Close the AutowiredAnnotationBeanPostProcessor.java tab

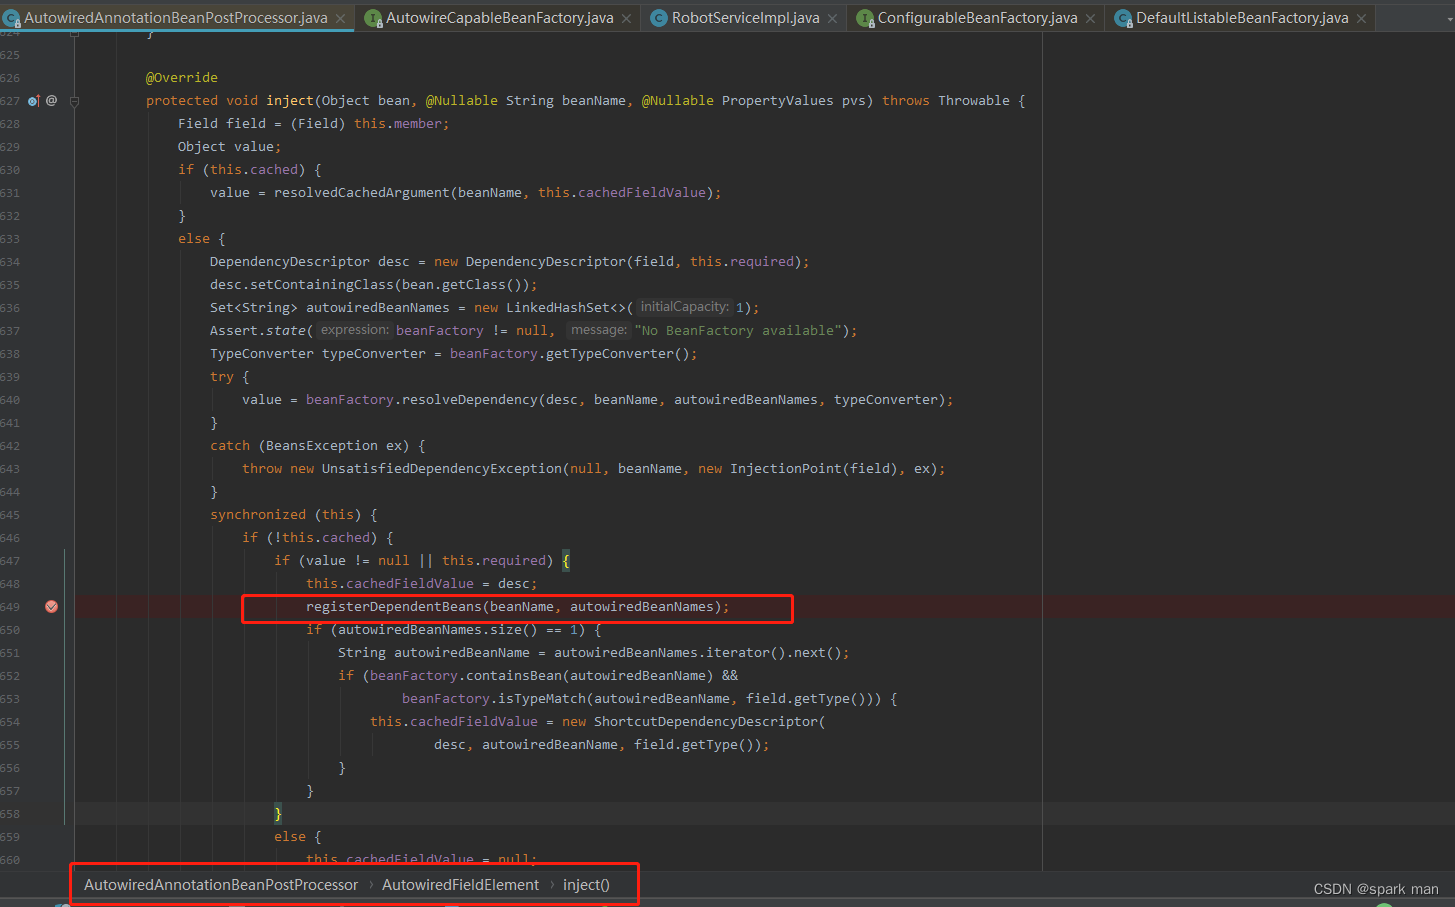point(340,18)
